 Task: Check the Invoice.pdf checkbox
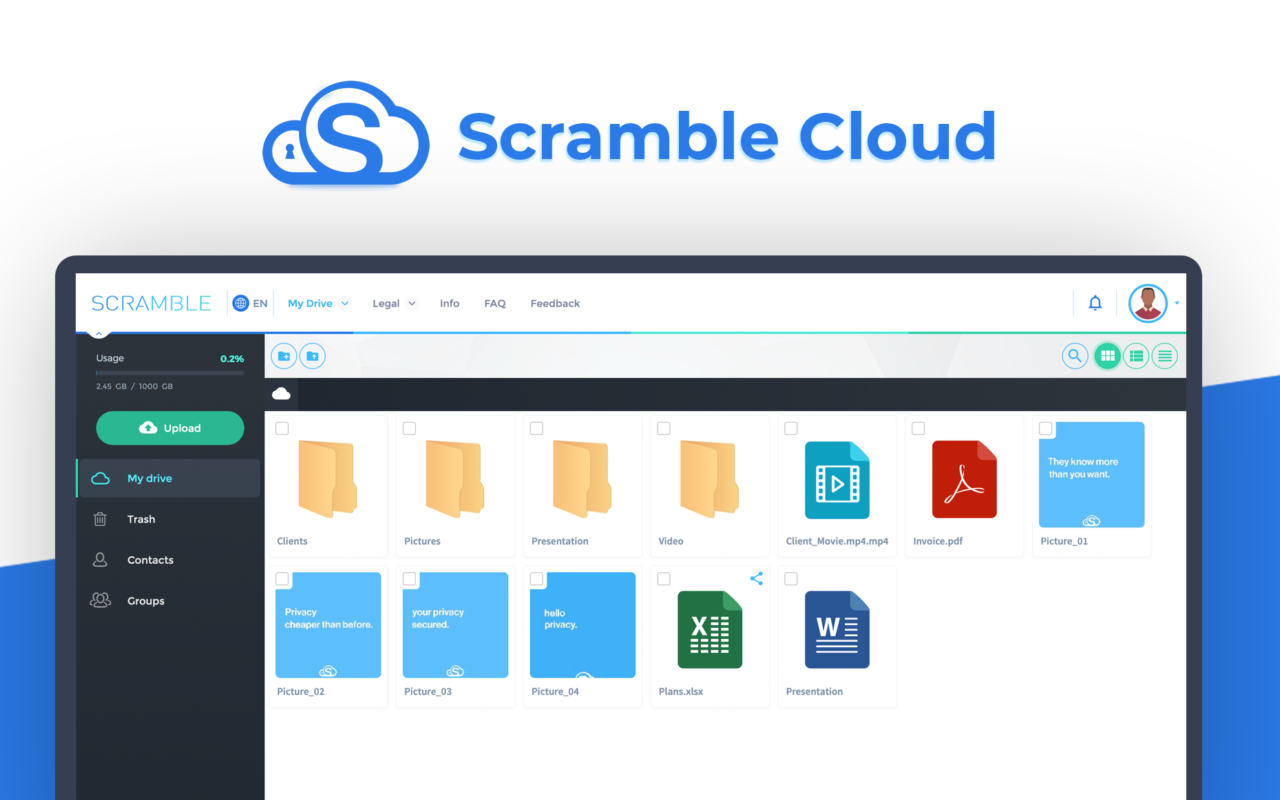[917, 428]
